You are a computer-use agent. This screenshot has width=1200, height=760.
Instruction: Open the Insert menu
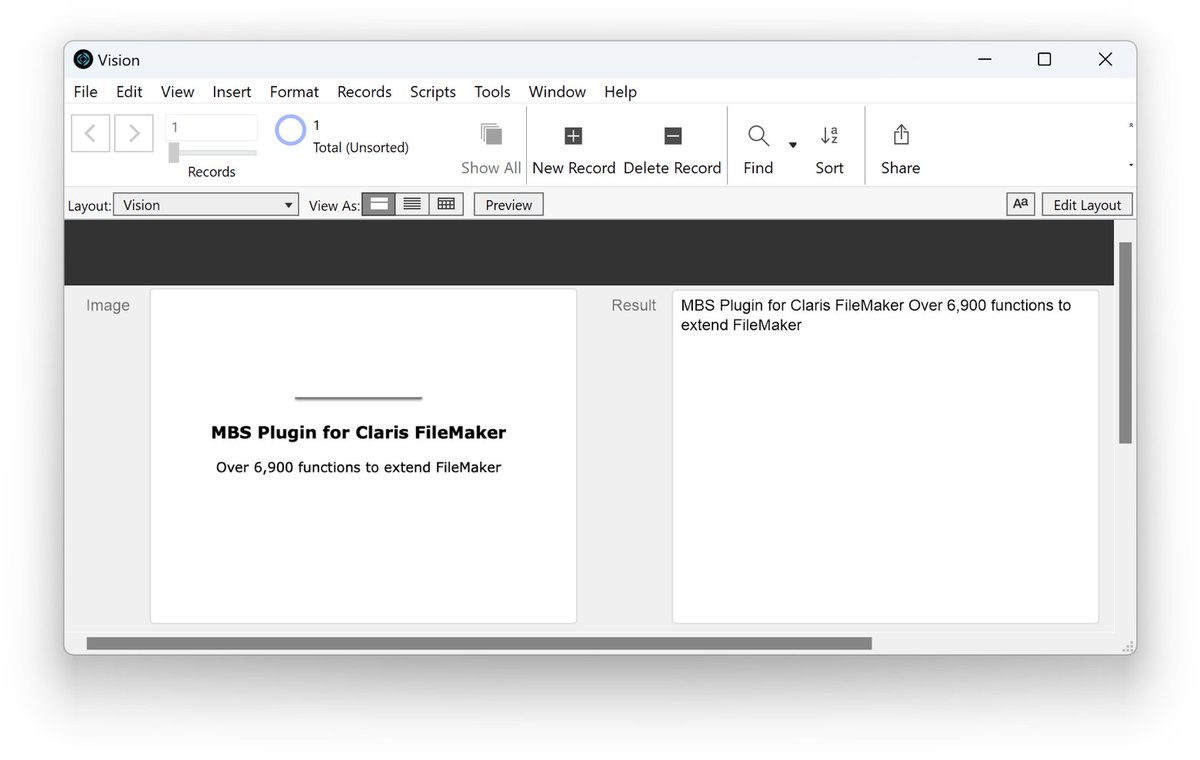[232, 92]
